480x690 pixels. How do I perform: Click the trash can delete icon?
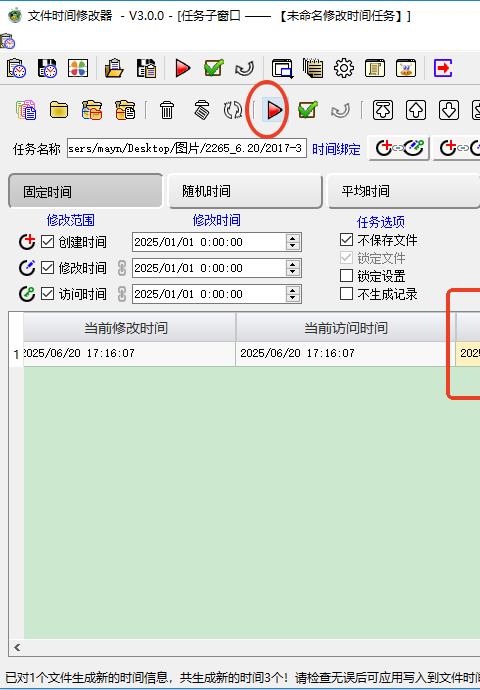(167, 110)
